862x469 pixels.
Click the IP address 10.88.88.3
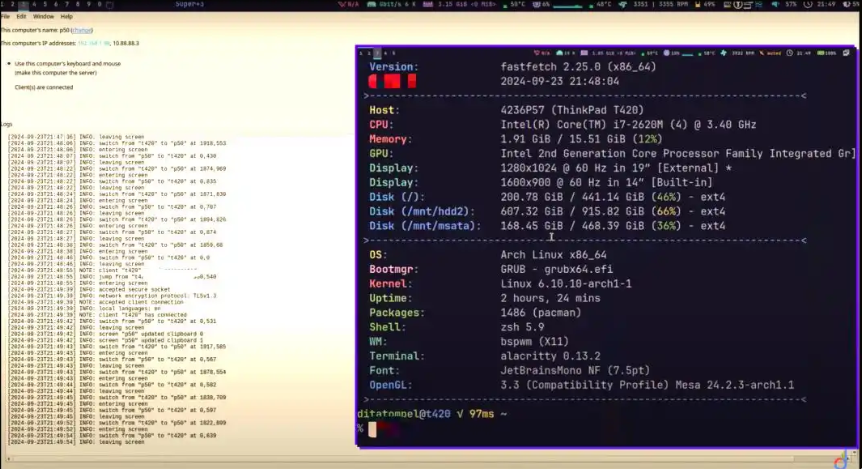click(126, 43)
